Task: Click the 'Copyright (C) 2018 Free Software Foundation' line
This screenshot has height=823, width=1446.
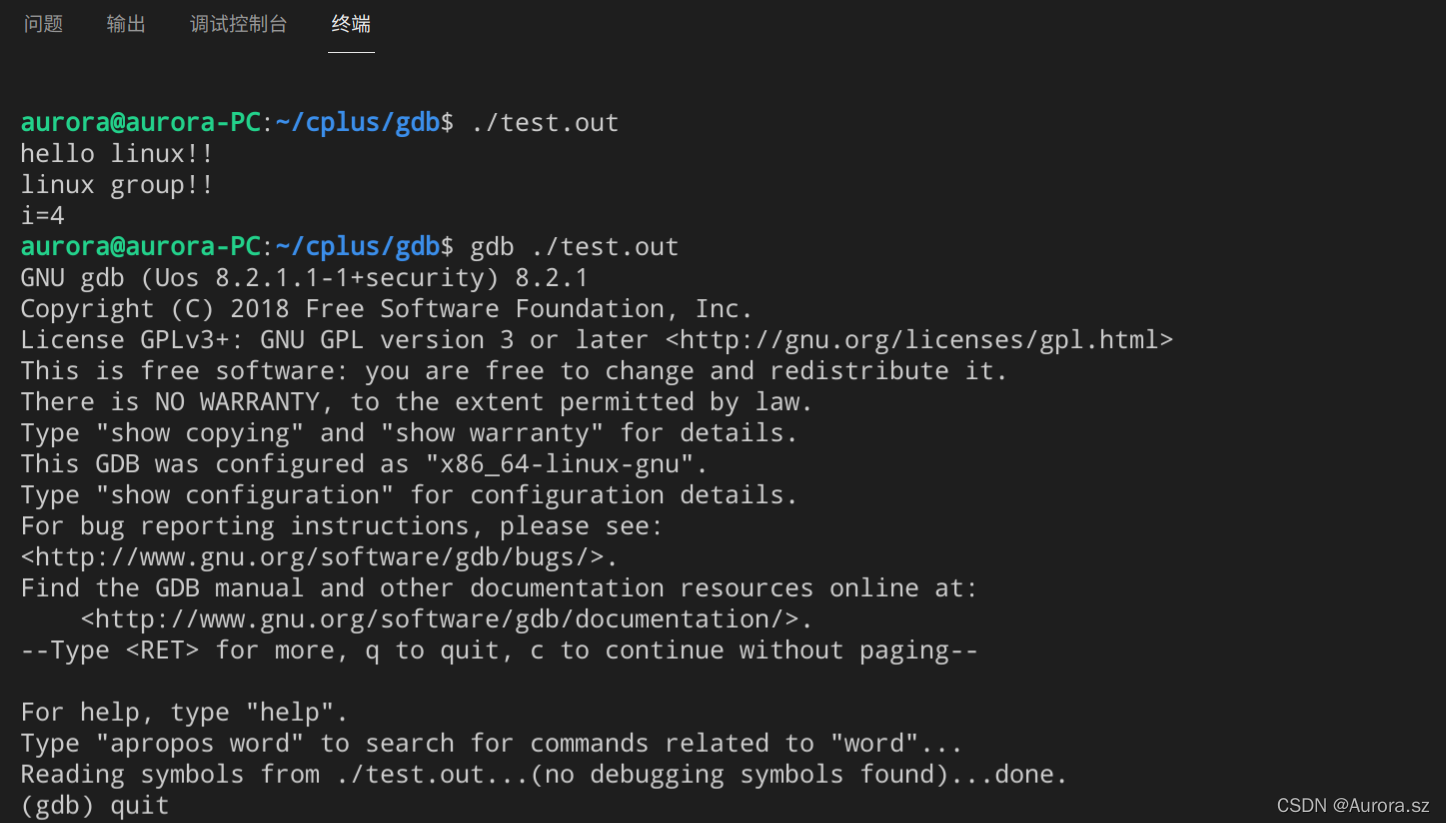Action: click(386, 309)
